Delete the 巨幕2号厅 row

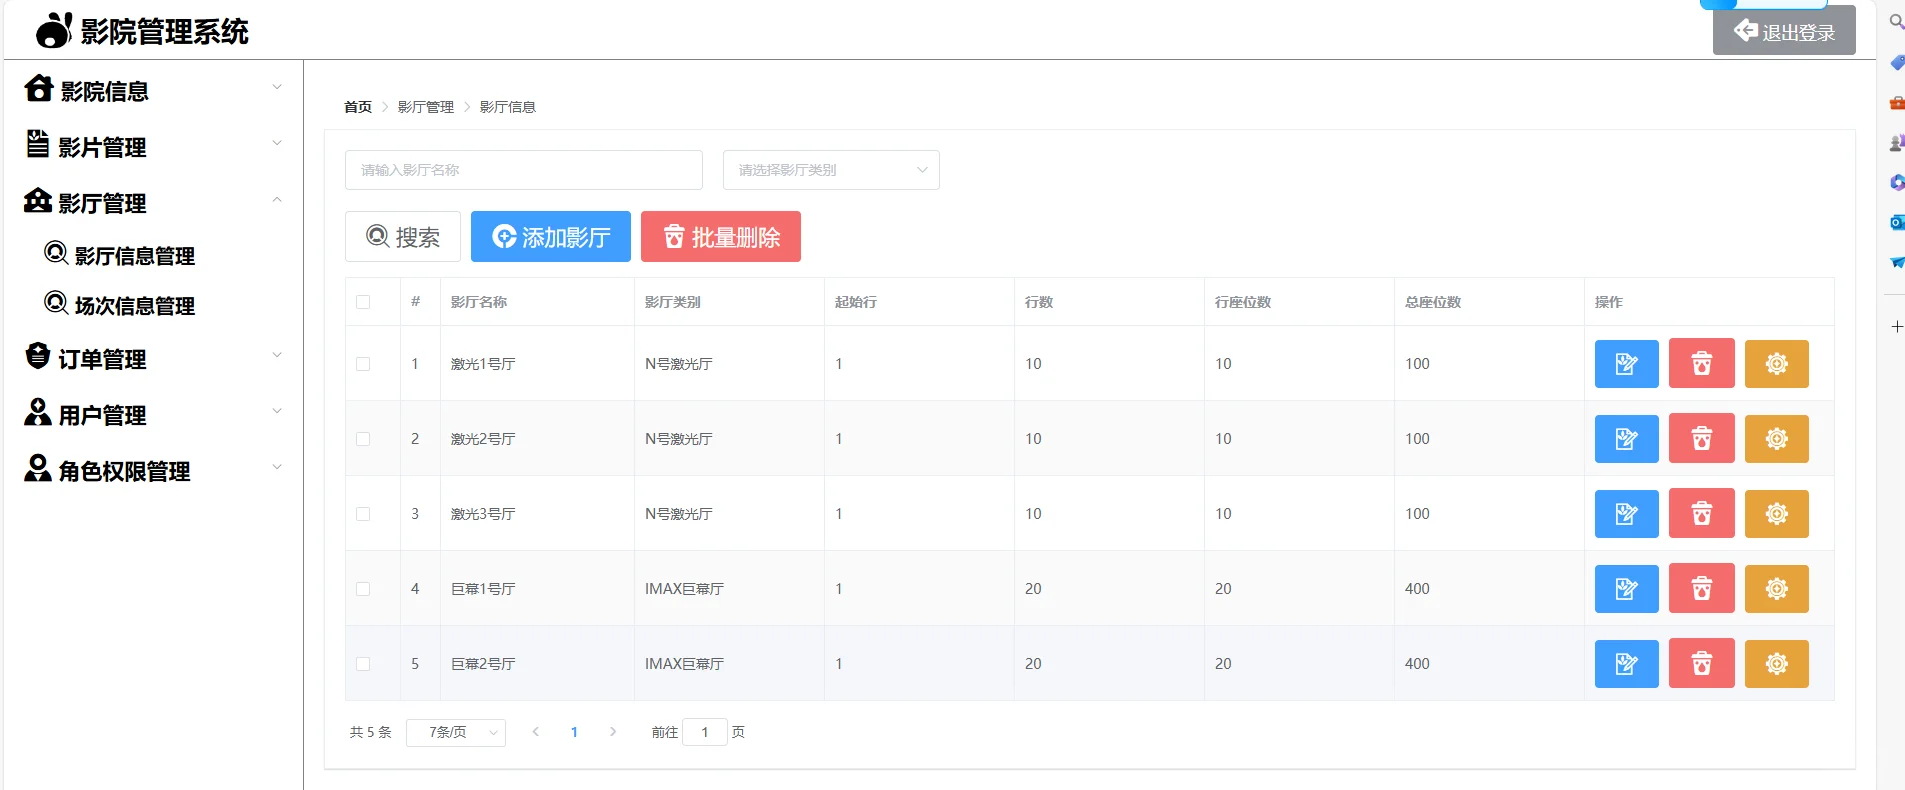tap(1701, 664)
